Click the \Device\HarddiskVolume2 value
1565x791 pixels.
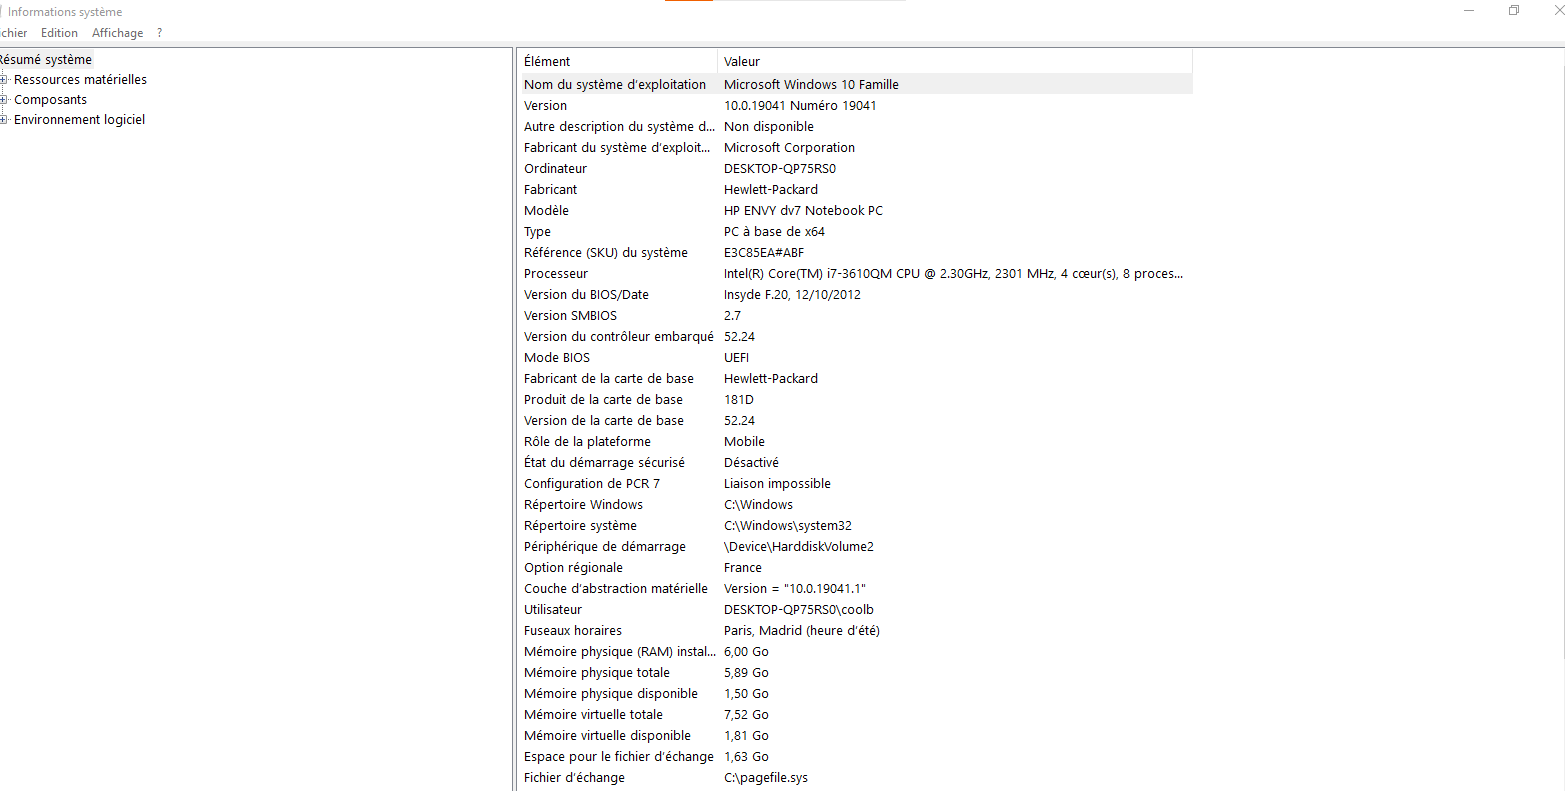pos(799,547)
